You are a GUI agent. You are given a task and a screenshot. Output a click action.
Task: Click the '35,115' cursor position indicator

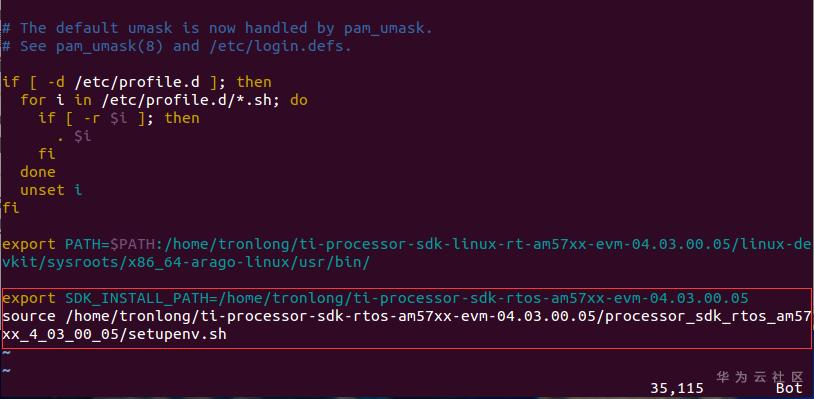[x=677, y=388]
